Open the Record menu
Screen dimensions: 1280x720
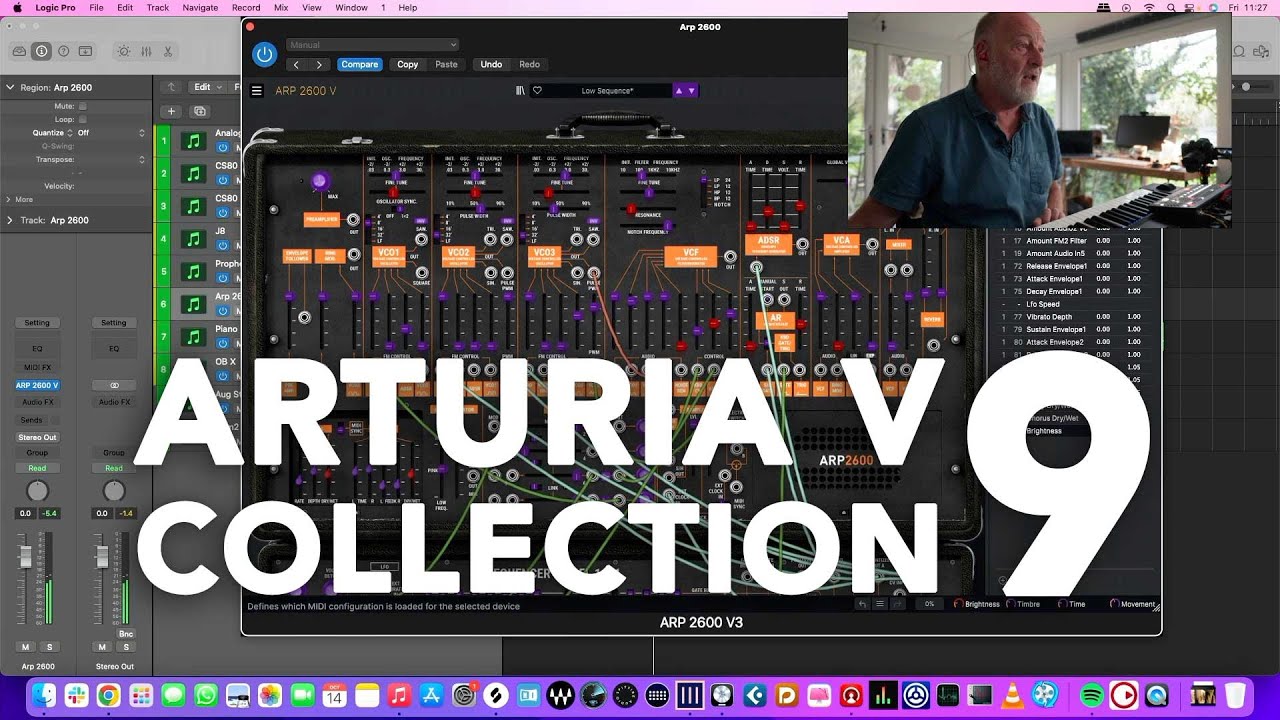pyautogui.click(x=246, y=7)
